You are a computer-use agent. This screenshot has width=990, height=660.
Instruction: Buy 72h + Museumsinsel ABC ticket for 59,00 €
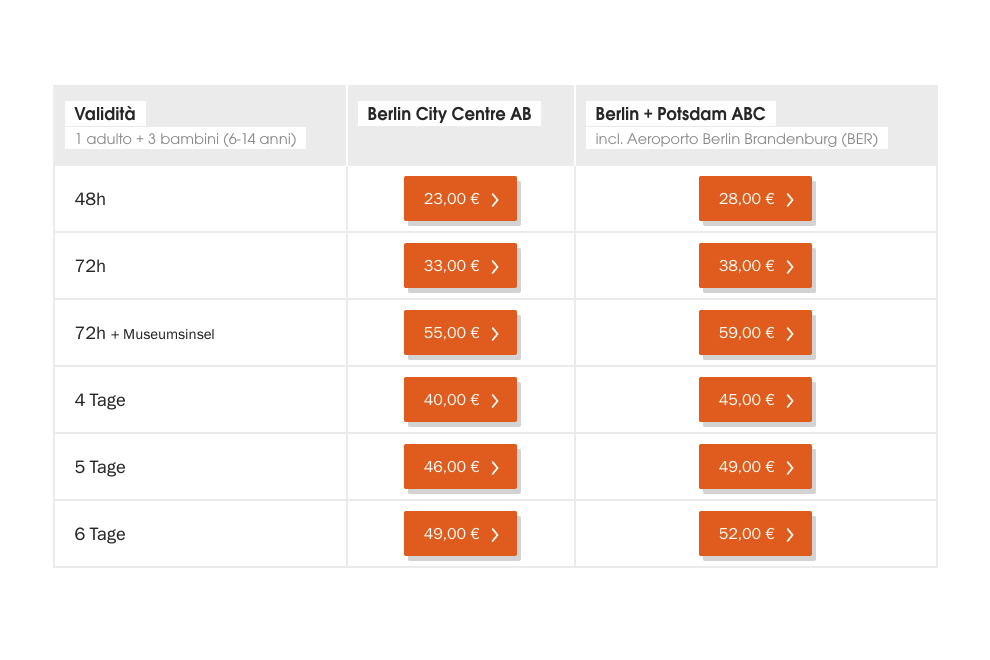coord(755,333)
